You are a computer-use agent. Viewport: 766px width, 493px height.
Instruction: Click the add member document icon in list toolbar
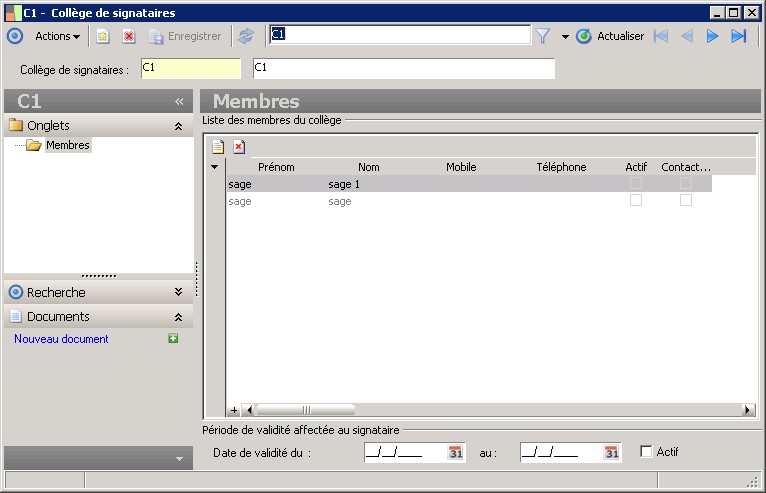click(218, 147)
